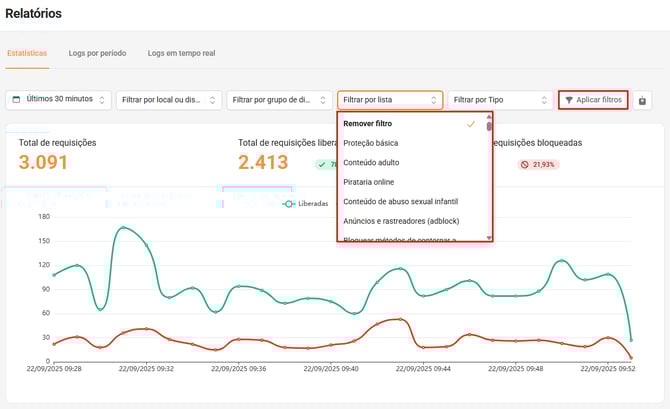
Task: Click the checkmark beside Remover filtro
Action: click(471, 124)
